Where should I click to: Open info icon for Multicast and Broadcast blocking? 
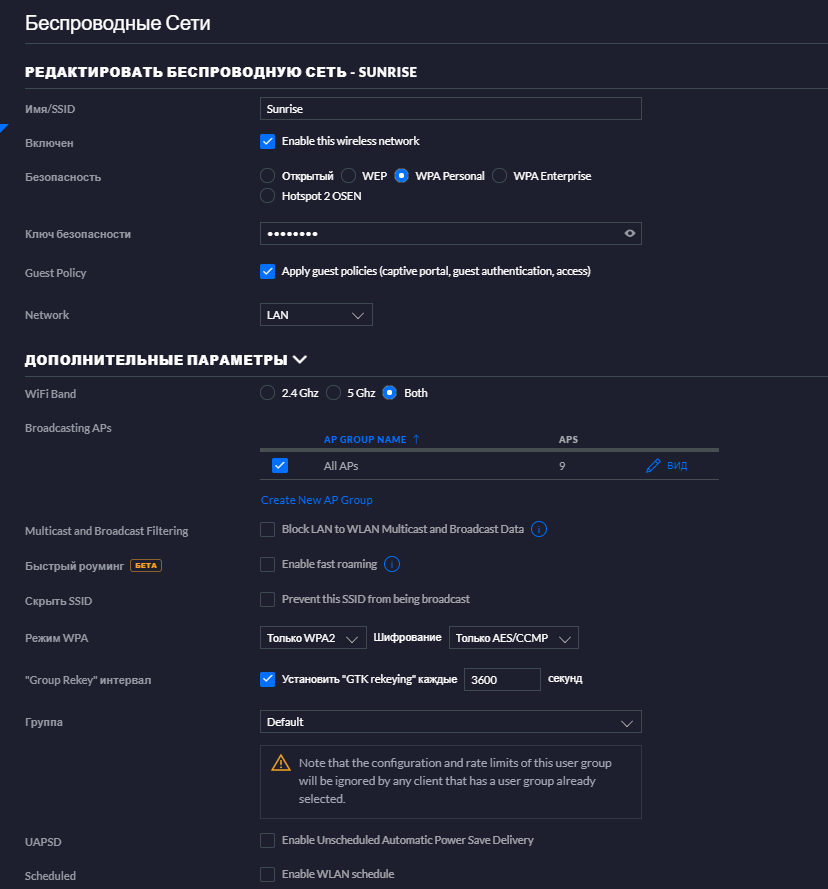tap(539, 529)
